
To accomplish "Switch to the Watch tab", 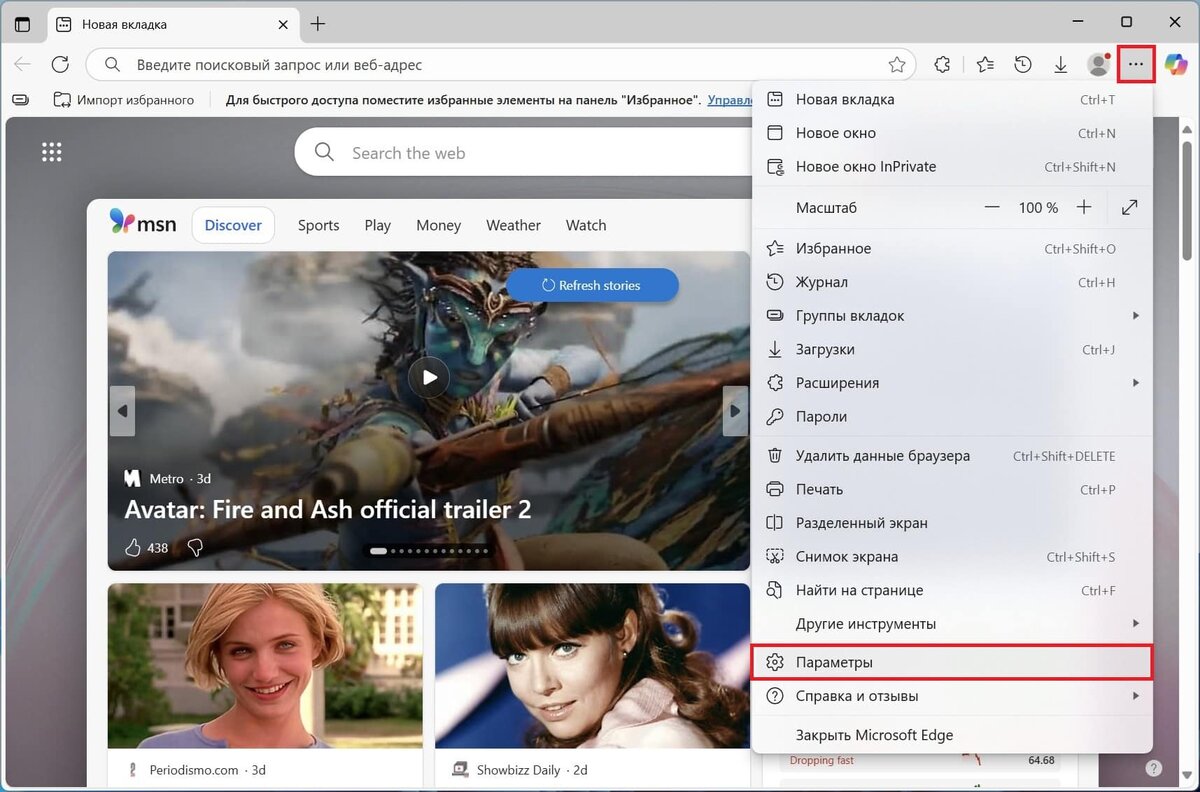I will tap(586, 225).
